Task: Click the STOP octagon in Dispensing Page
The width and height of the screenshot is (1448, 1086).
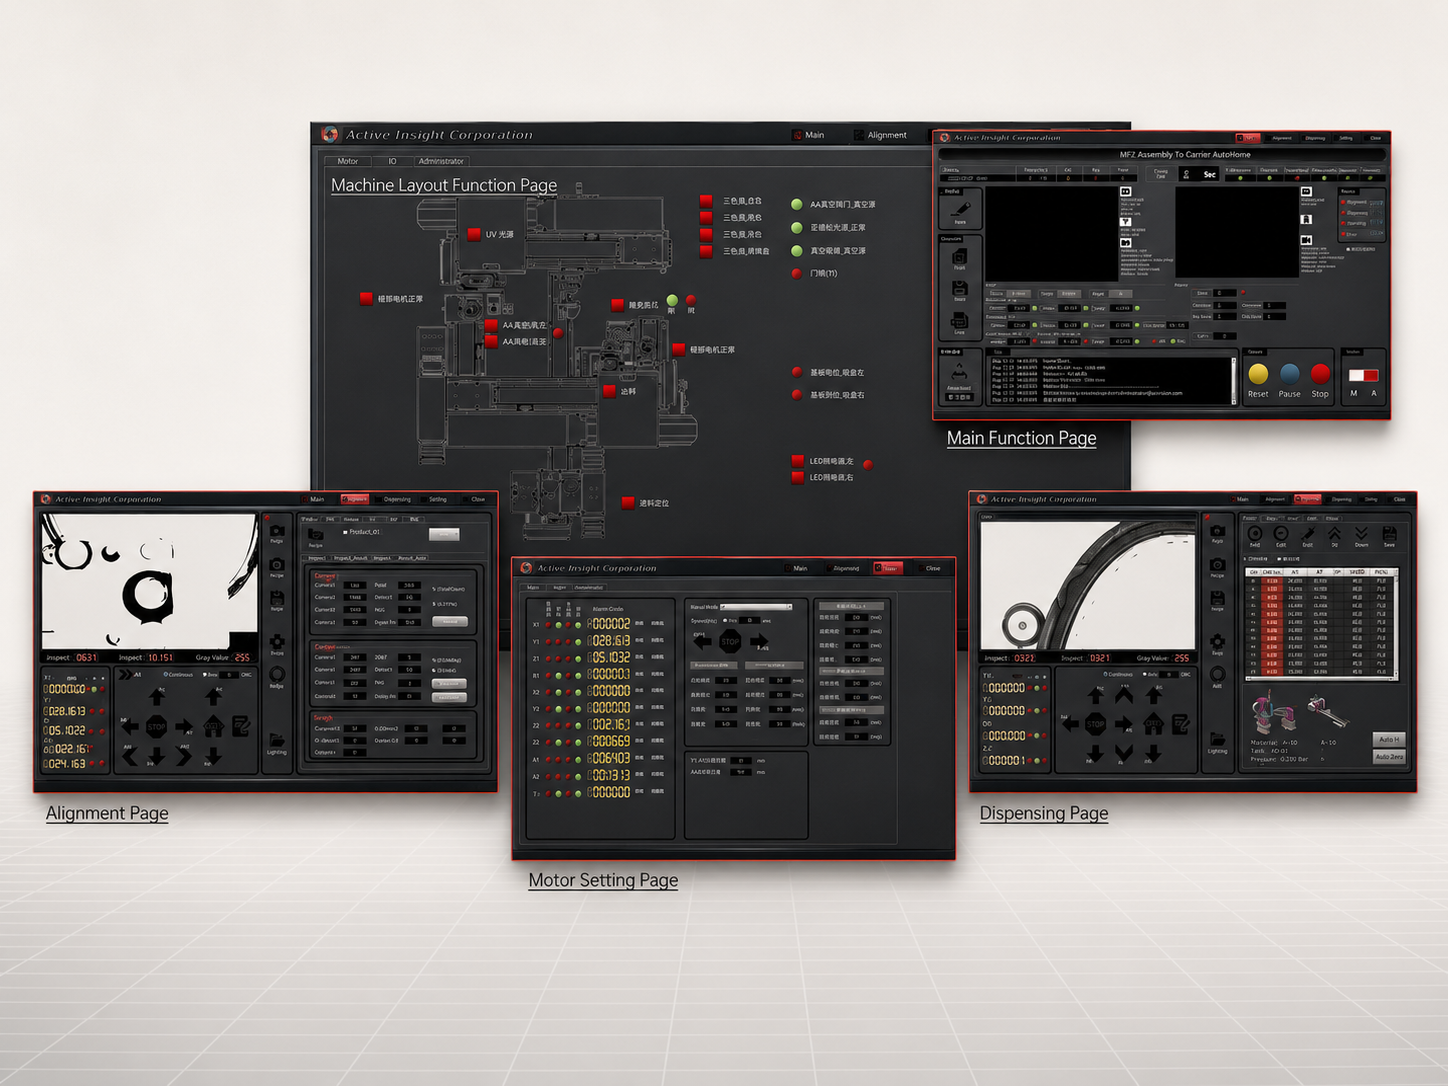Action: point(1096,723)
